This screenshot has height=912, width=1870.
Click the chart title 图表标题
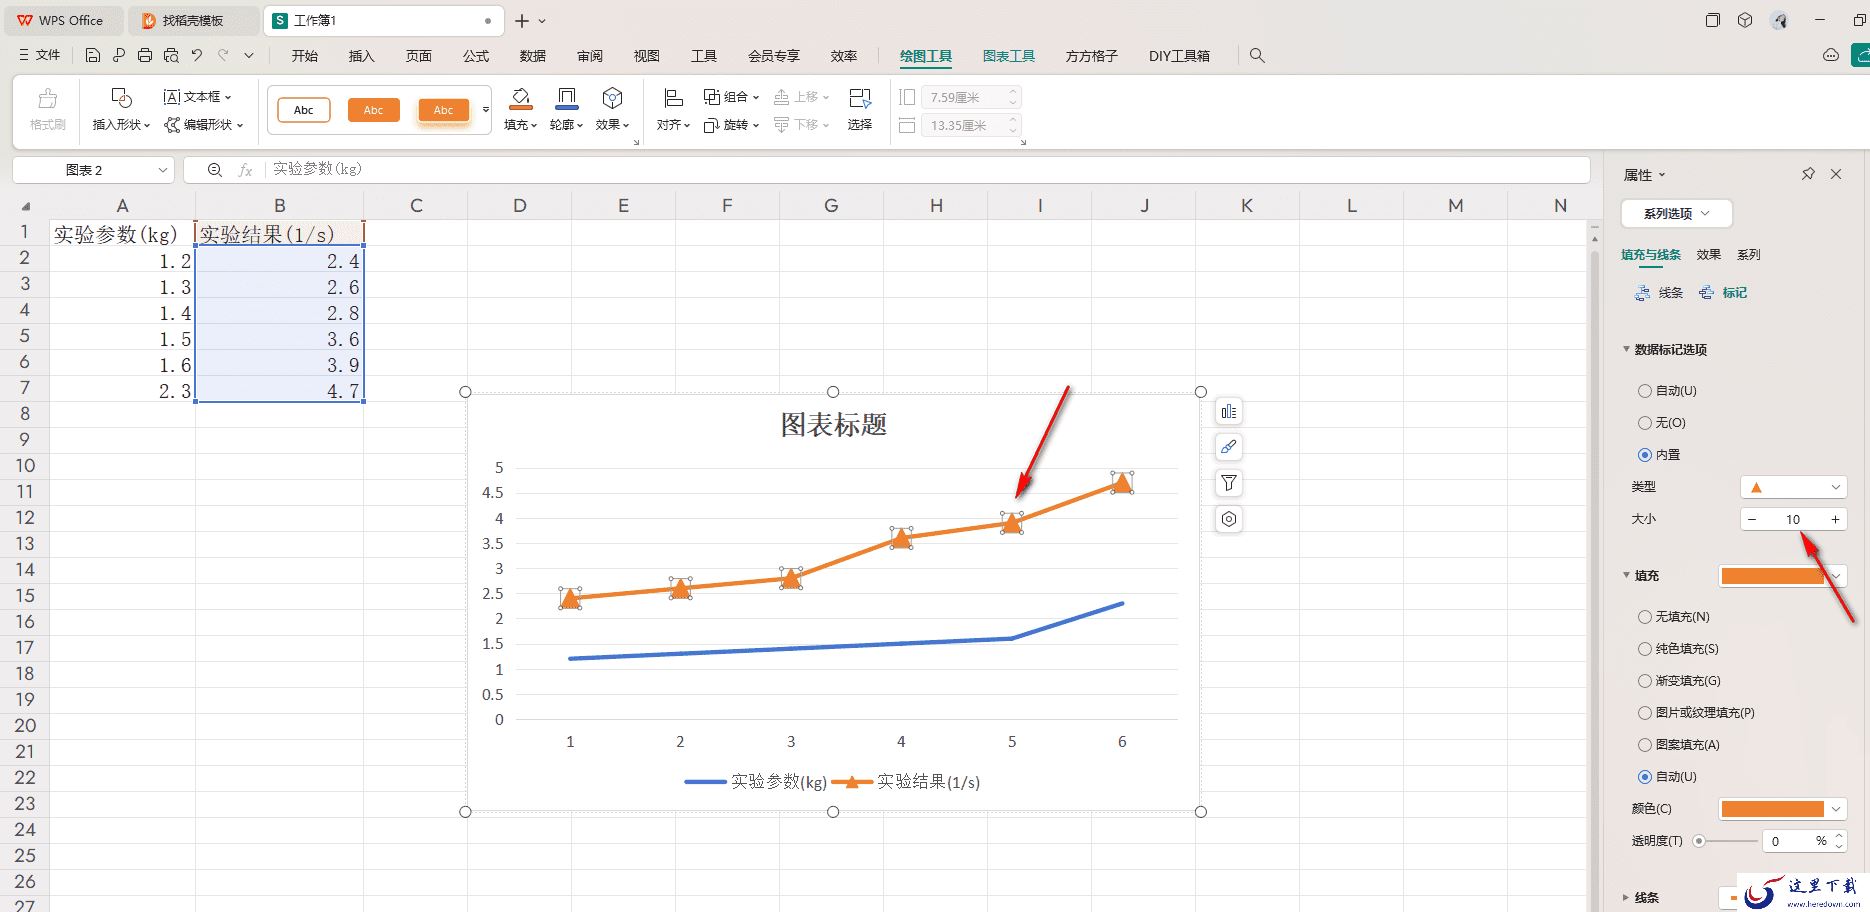click(x=834, y=425)
